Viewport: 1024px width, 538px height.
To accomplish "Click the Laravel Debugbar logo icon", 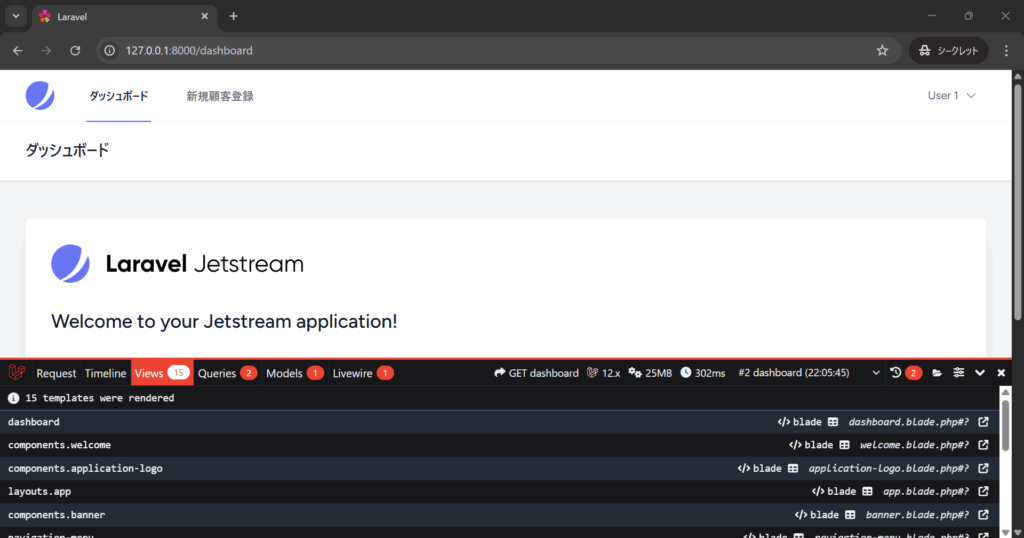I will (17, 373).
